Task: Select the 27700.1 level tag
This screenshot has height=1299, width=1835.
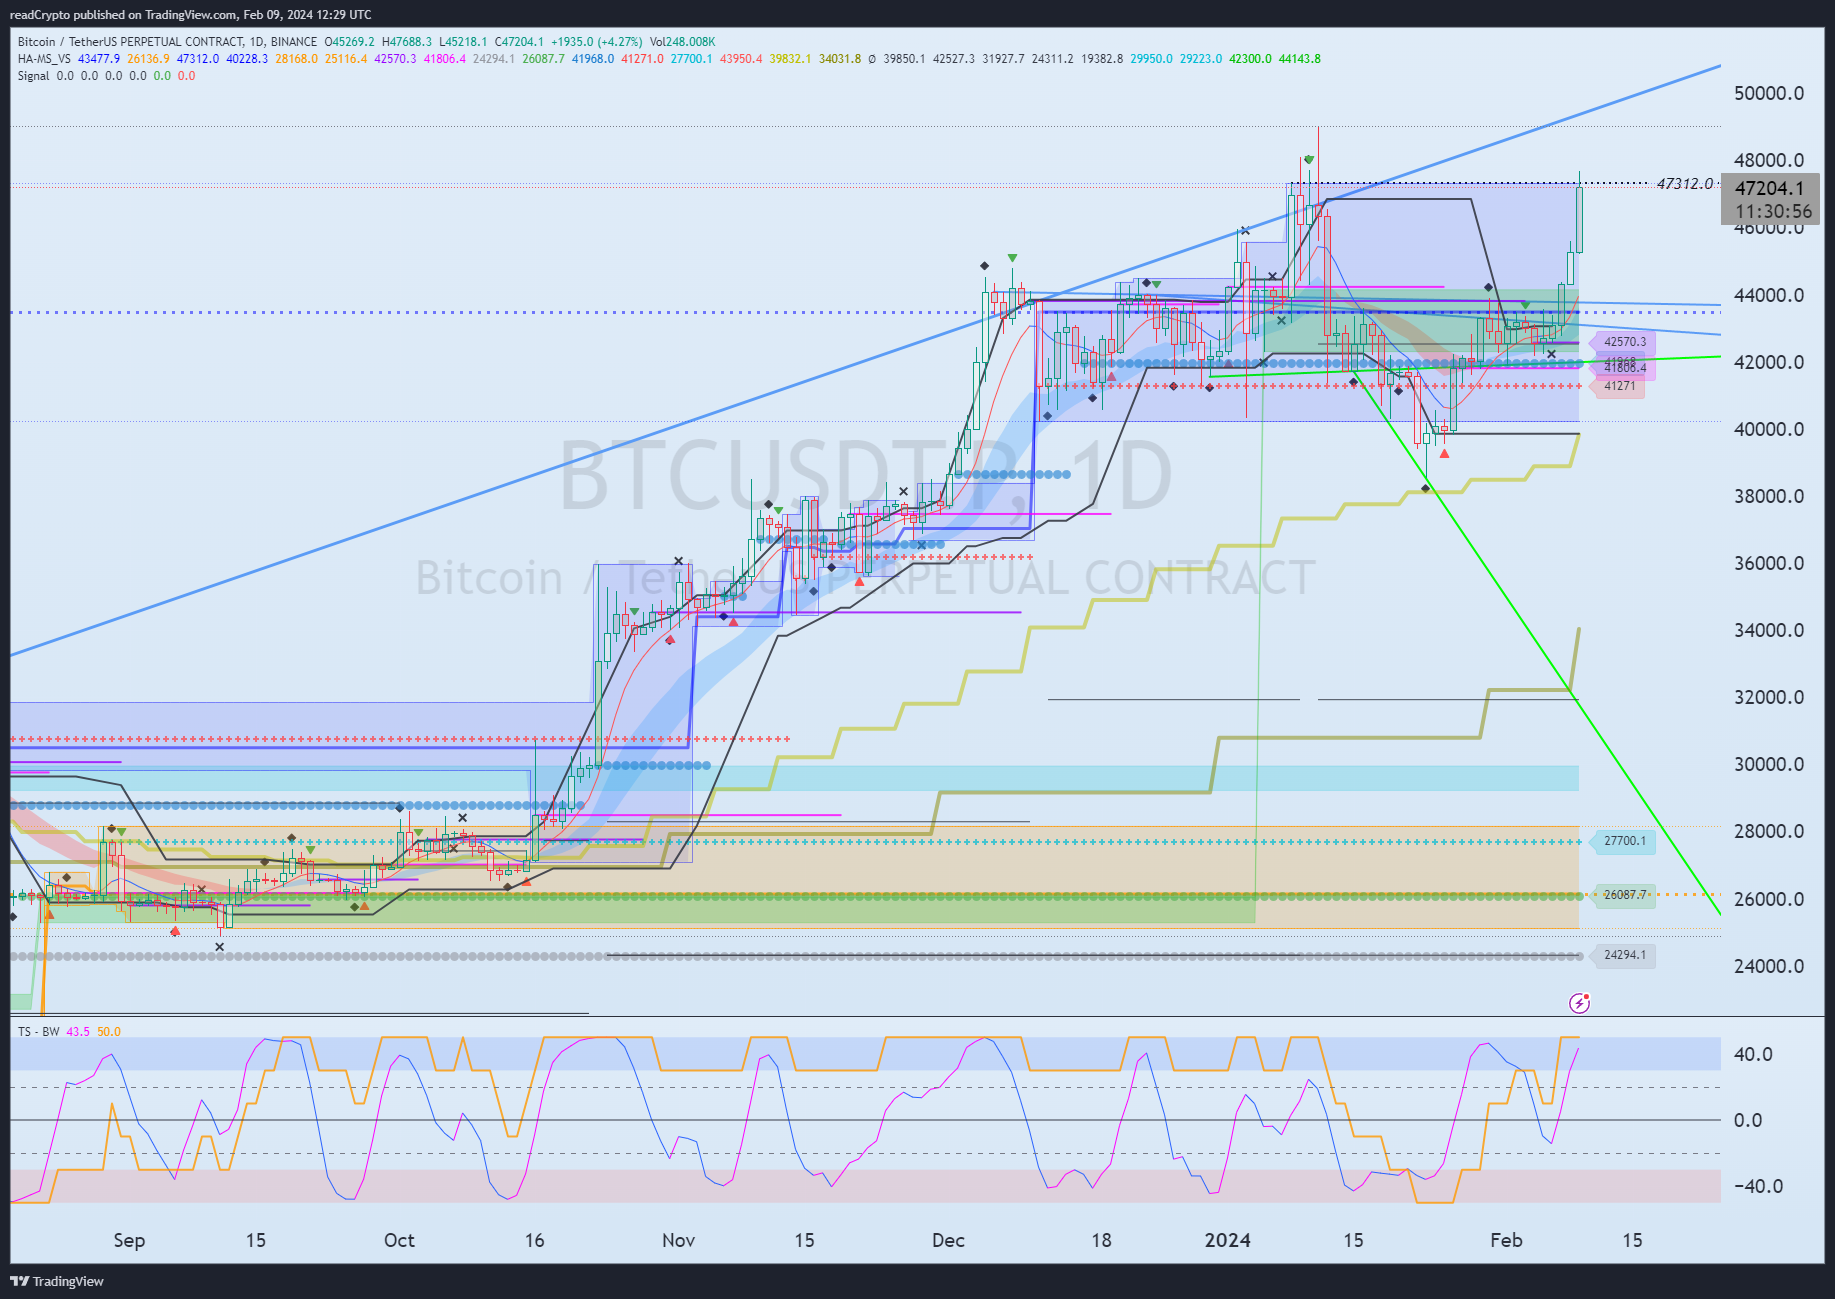Action: [x=1624, y=841]
